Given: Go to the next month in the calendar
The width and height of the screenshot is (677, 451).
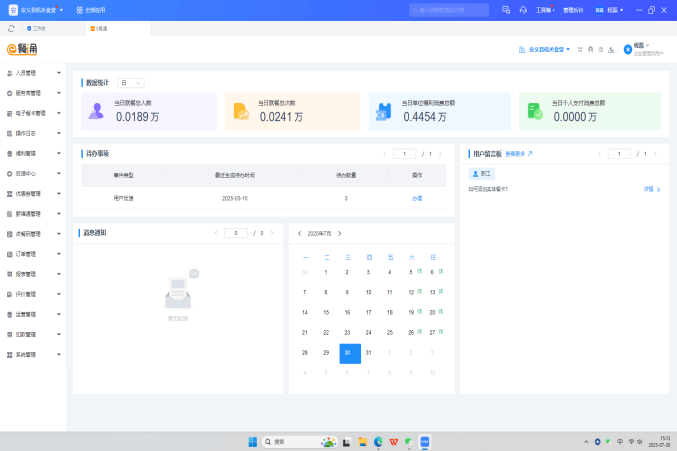Looking at the screenshot, I should pos(339,233).
